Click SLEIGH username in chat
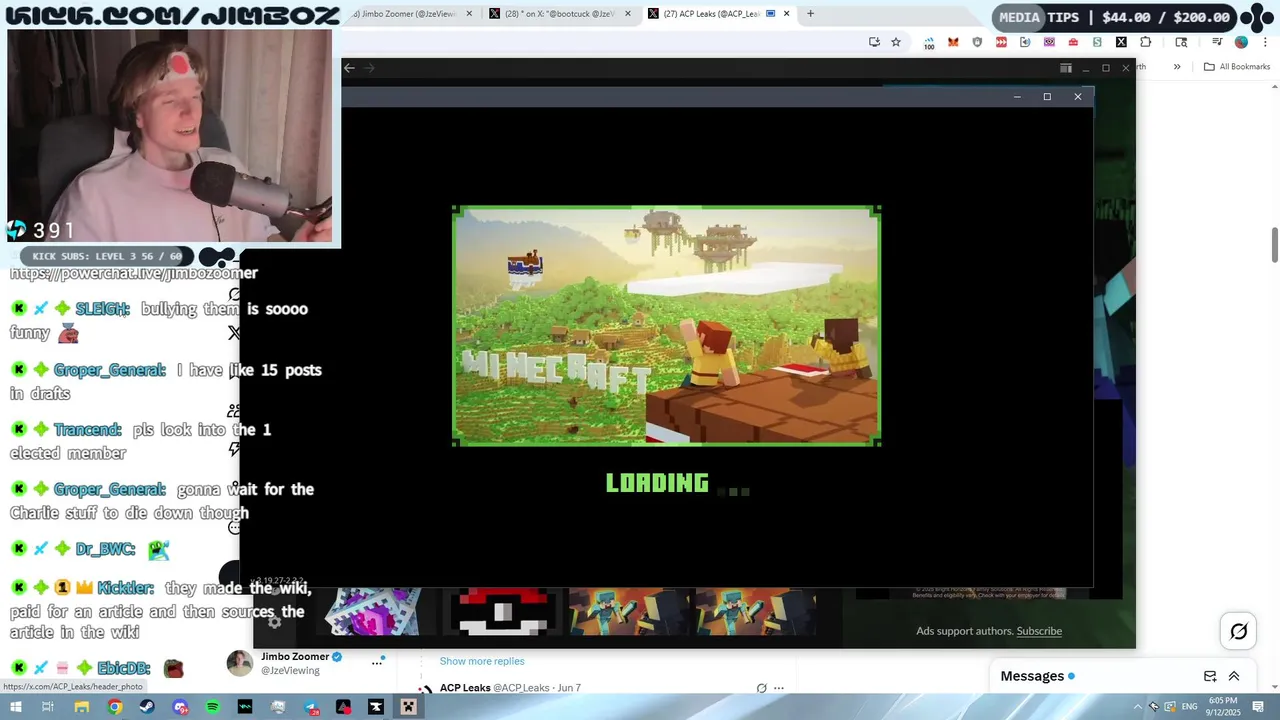This screenshot has height=720, width=1280. click(x=102, y=309)
